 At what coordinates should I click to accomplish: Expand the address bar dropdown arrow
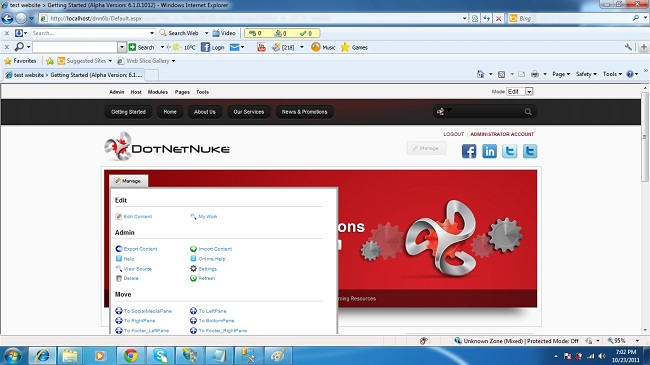pyautogui.click(x=464, y=18)
